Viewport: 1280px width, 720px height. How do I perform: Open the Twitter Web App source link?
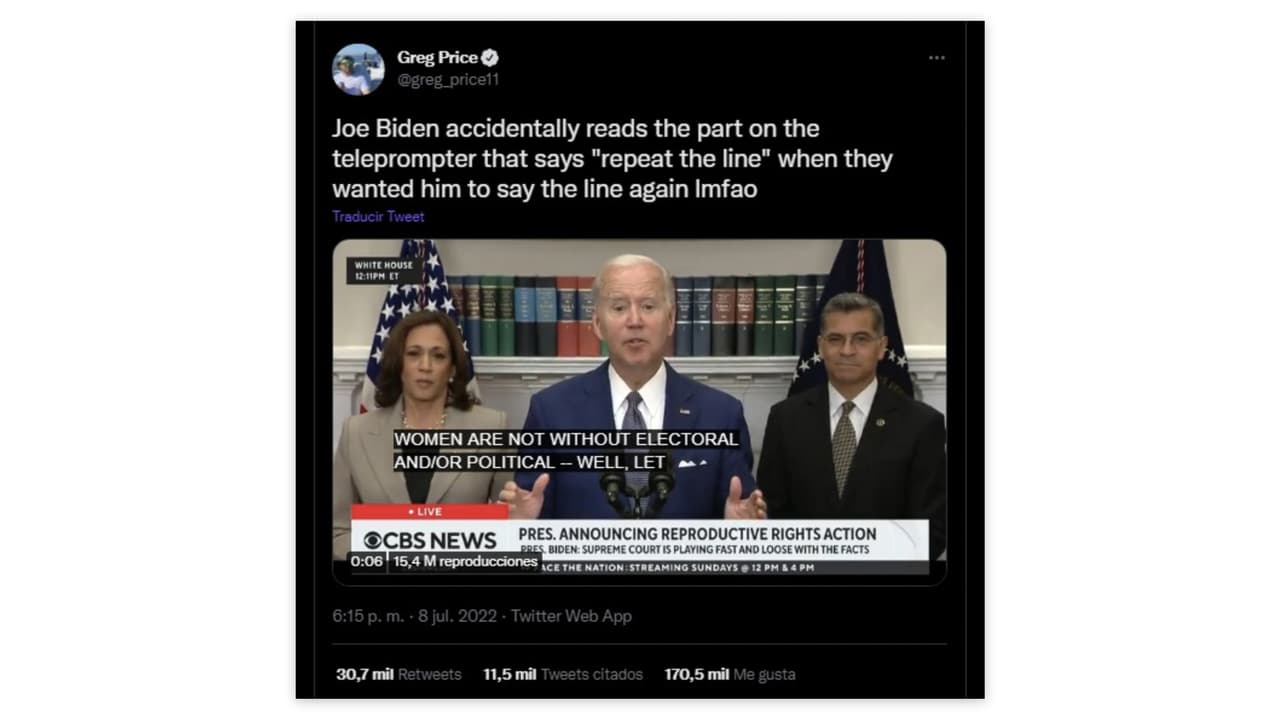pyautogui.click(x=571, y=616)
